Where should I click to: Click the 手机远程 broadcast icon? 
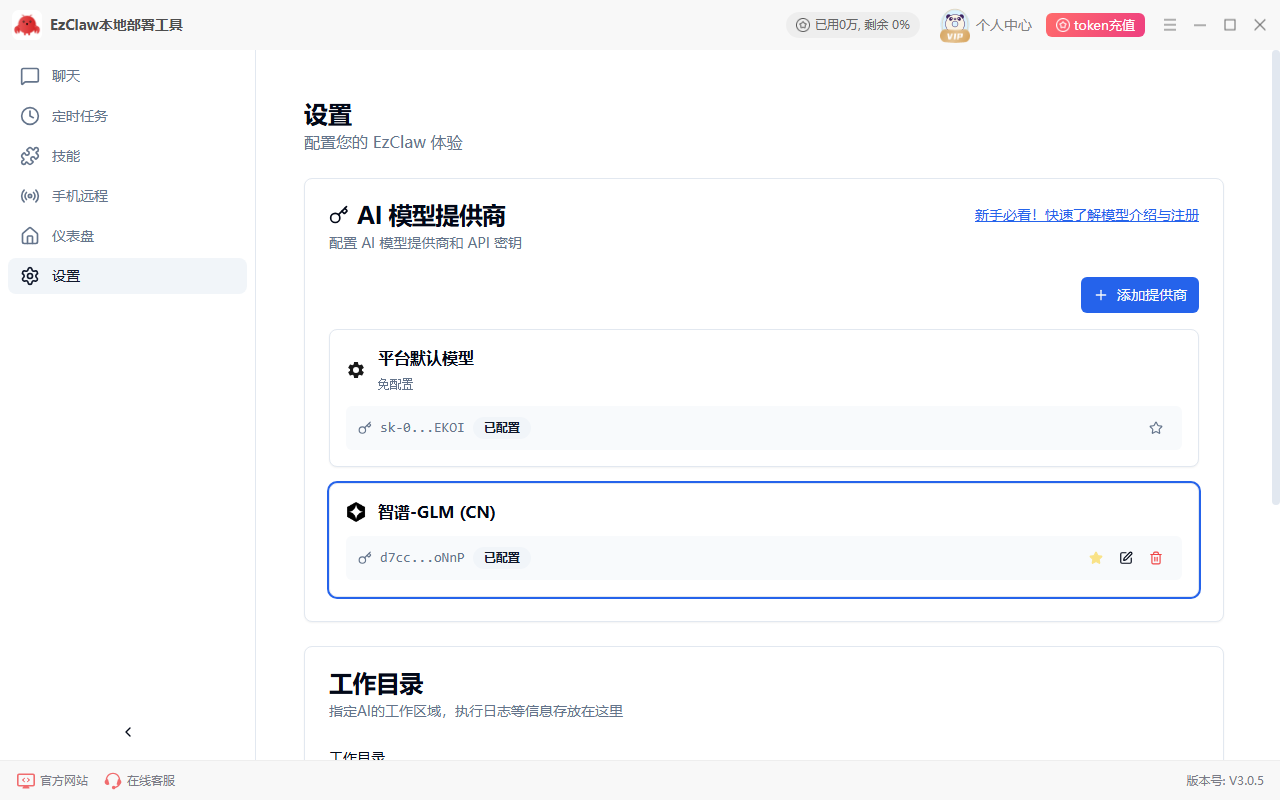(30, 196)
